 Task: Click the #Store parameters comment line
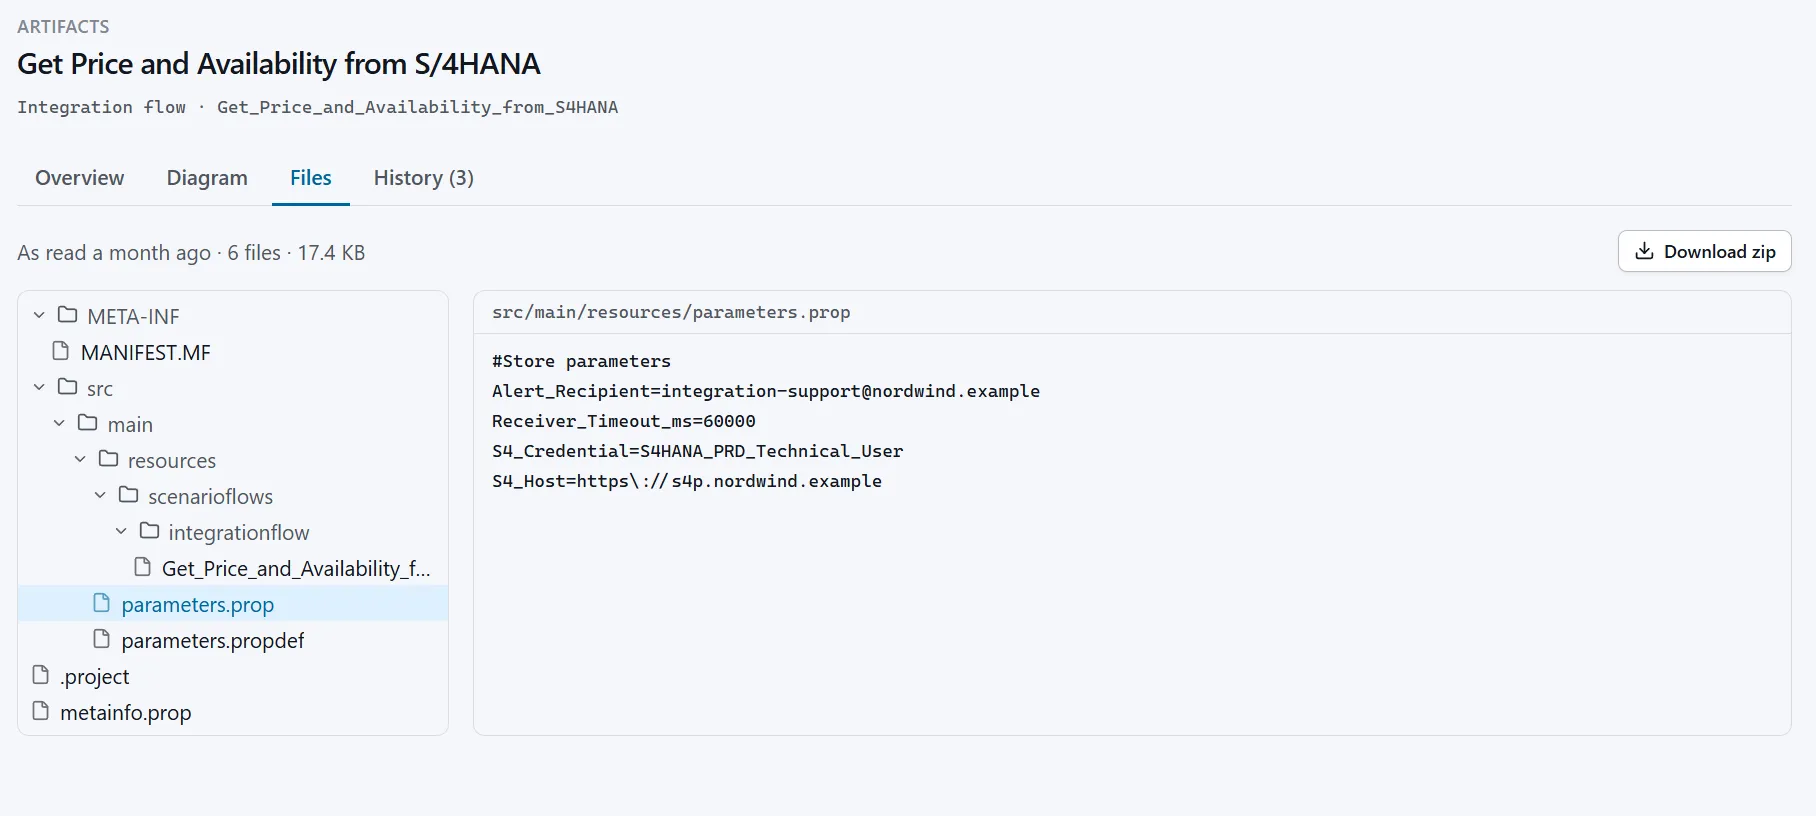(x=581, y=361)
